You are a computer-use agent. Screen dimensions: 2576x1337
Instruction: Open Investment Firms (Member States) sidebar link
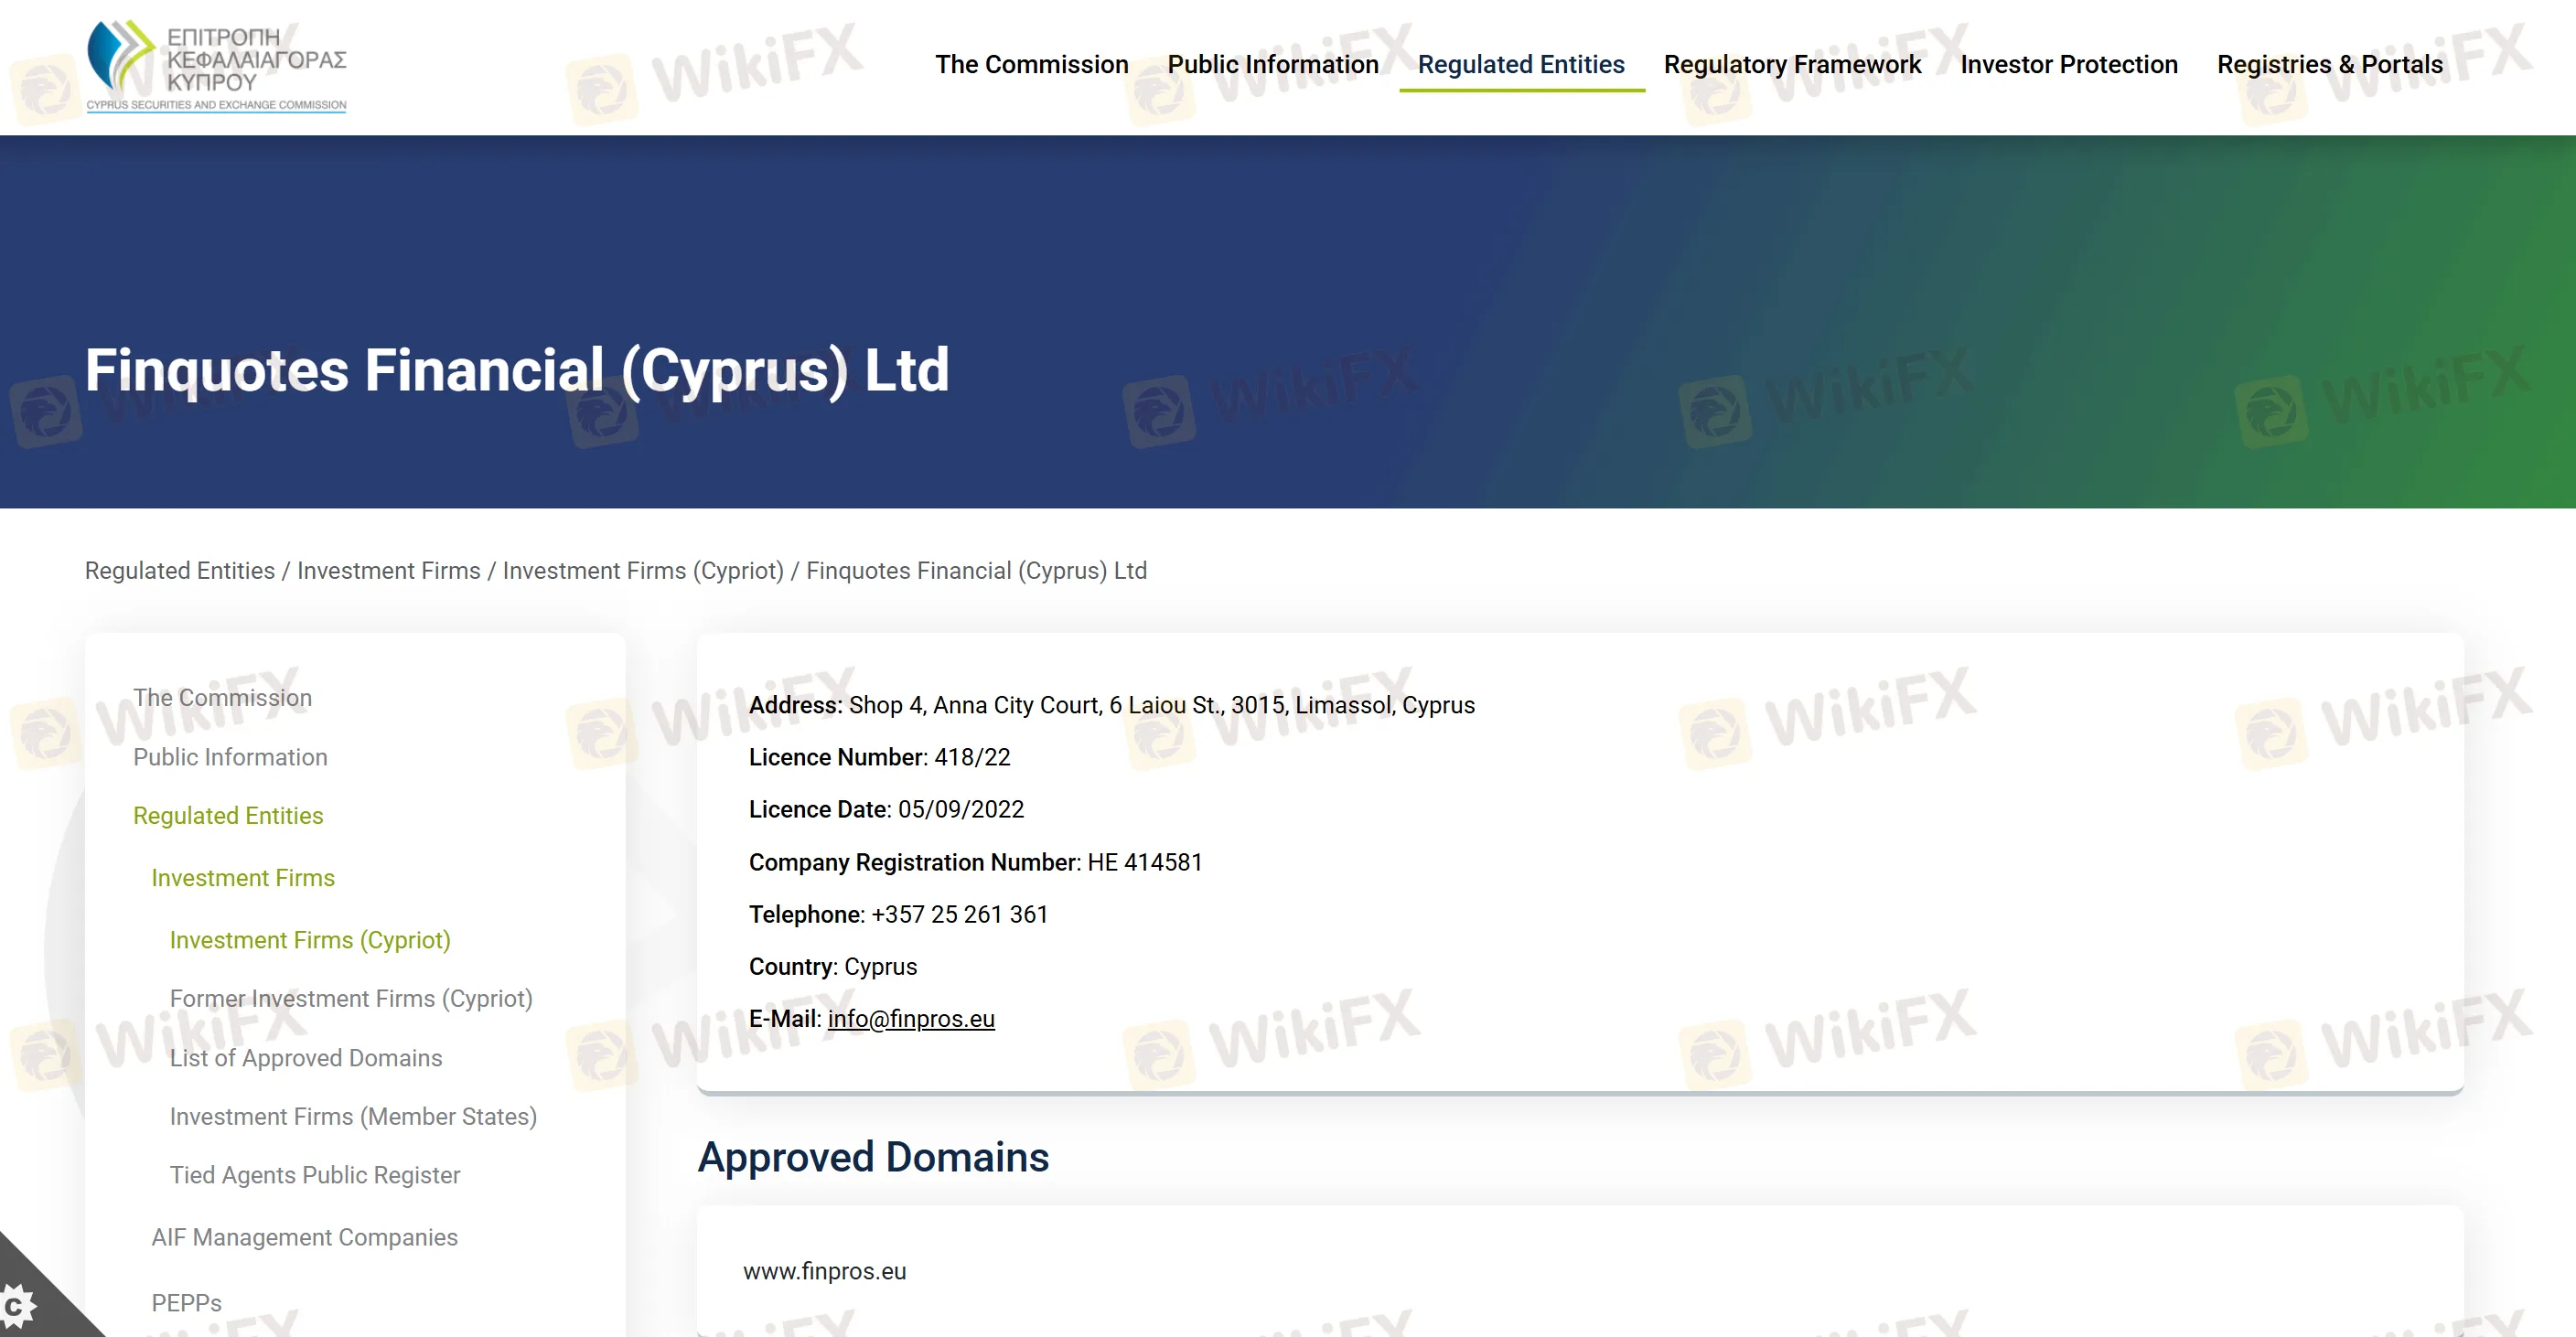click(x=352, y=1117)
